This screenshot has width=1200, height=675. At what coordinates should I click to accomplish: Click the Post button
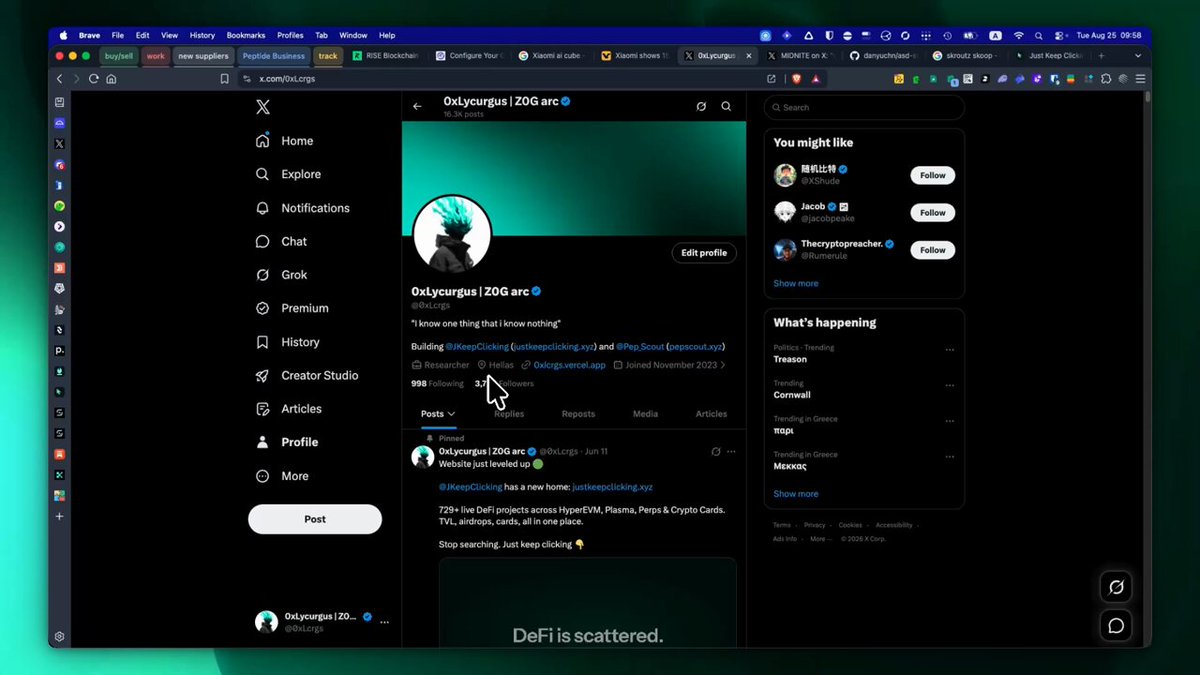[315, 519]
